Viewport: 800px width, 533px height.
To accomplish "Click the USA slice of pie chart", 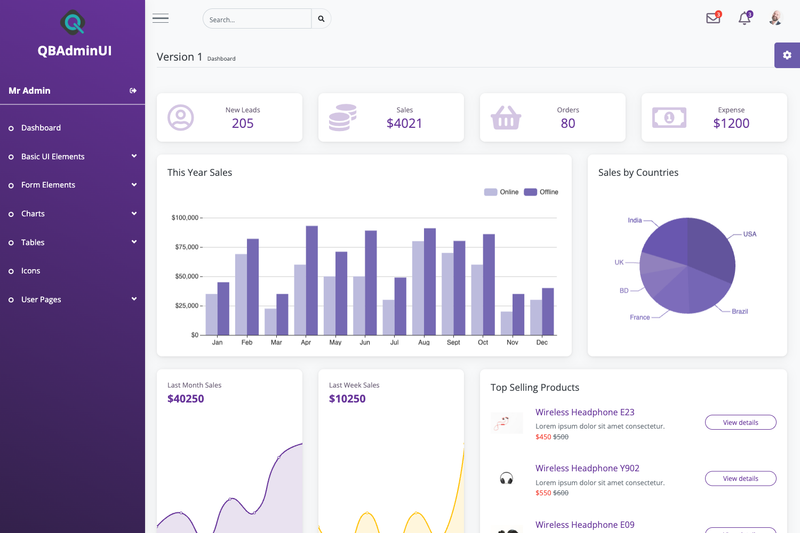I will (x=712, y=247).
